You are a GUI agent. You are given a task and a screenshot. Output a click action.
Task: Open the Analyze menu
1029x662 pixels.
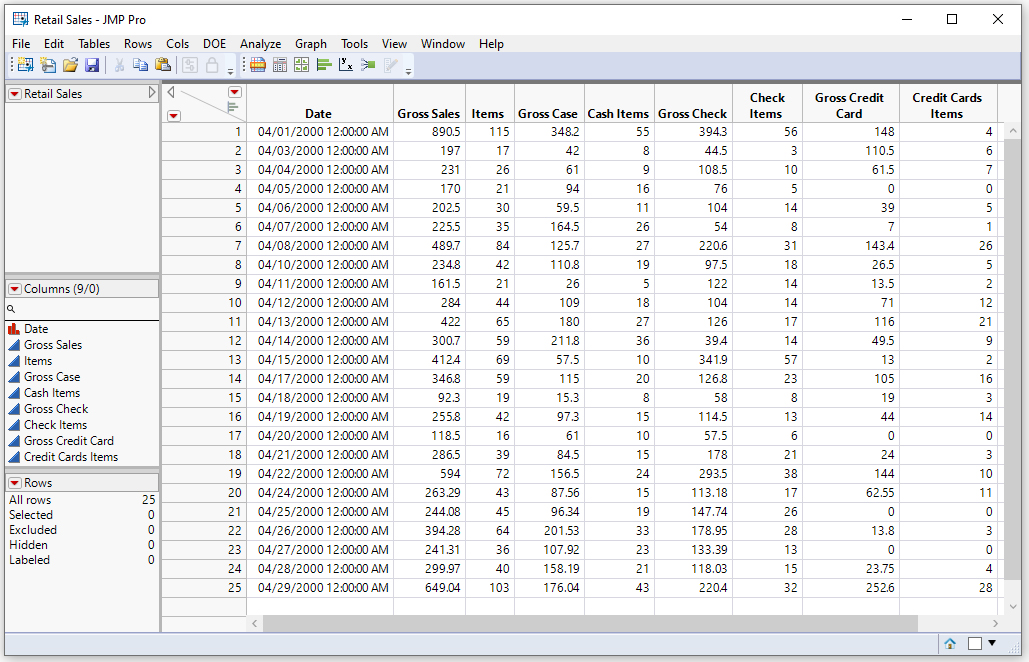coord(260,44)
